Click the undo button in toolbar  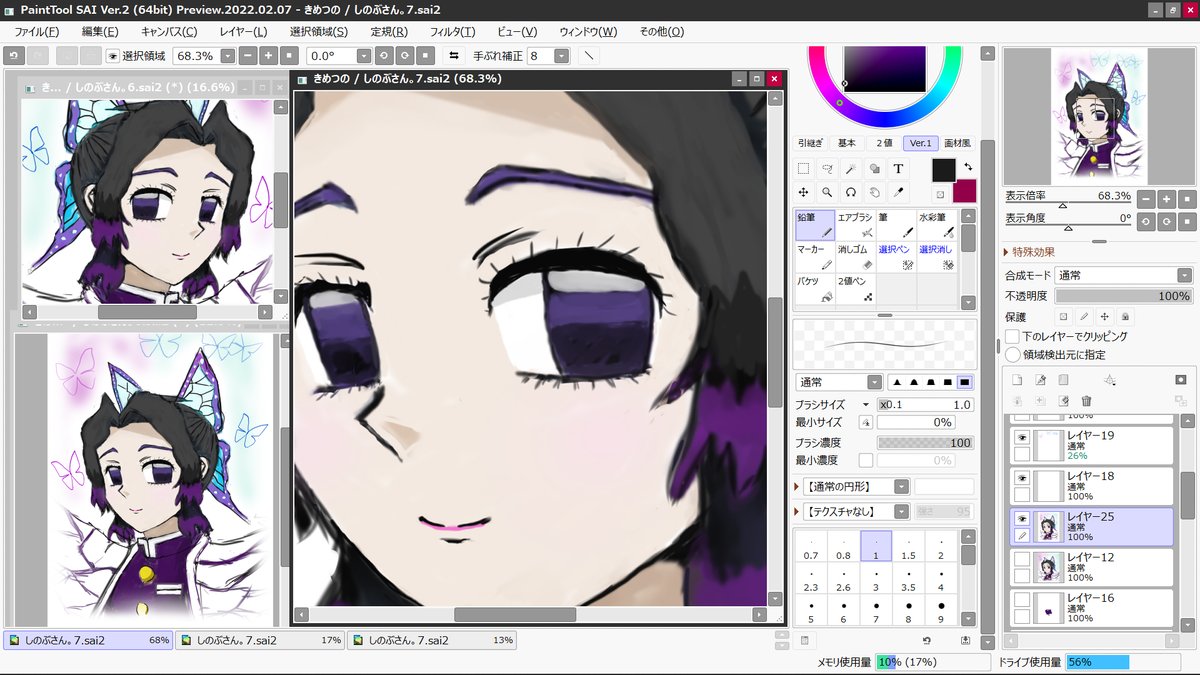coord(12,56)
